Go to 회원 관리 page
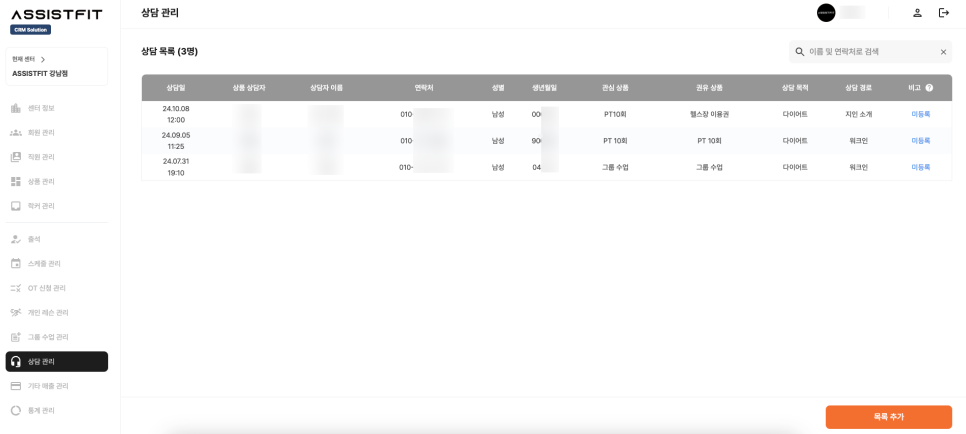 [41, 132]
